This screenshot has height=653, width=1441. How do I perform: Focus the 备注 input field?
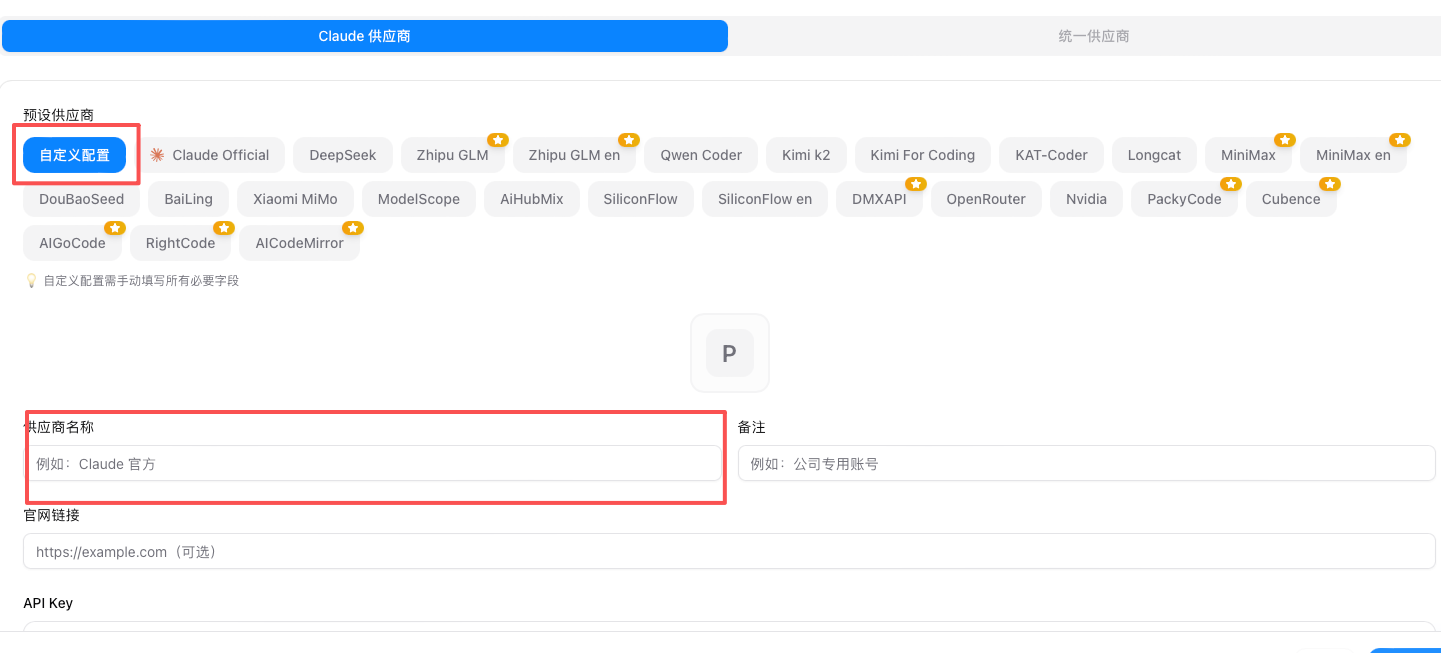tap(1087, 463)
